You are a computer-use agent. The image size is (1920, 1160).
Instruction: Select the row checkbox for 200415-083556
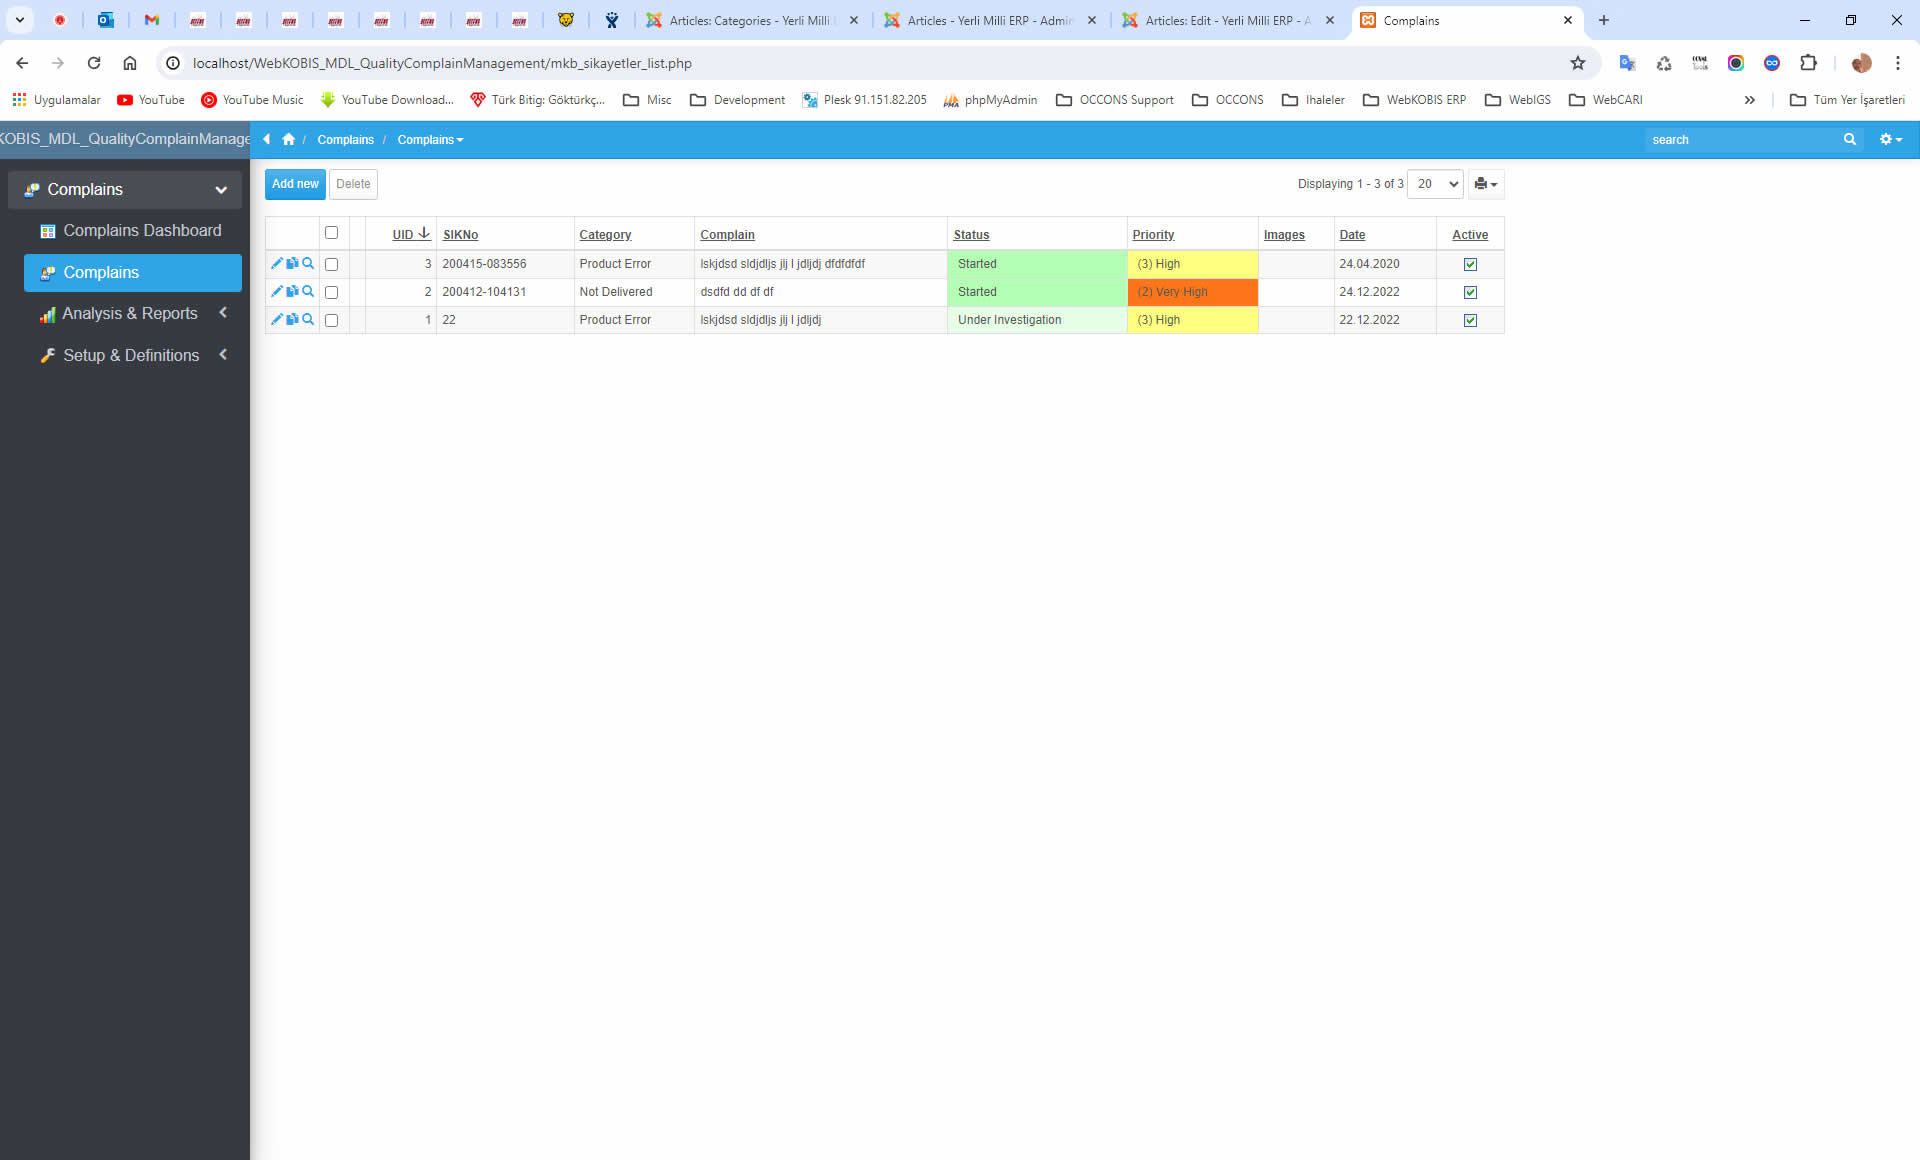pos(331,265)
